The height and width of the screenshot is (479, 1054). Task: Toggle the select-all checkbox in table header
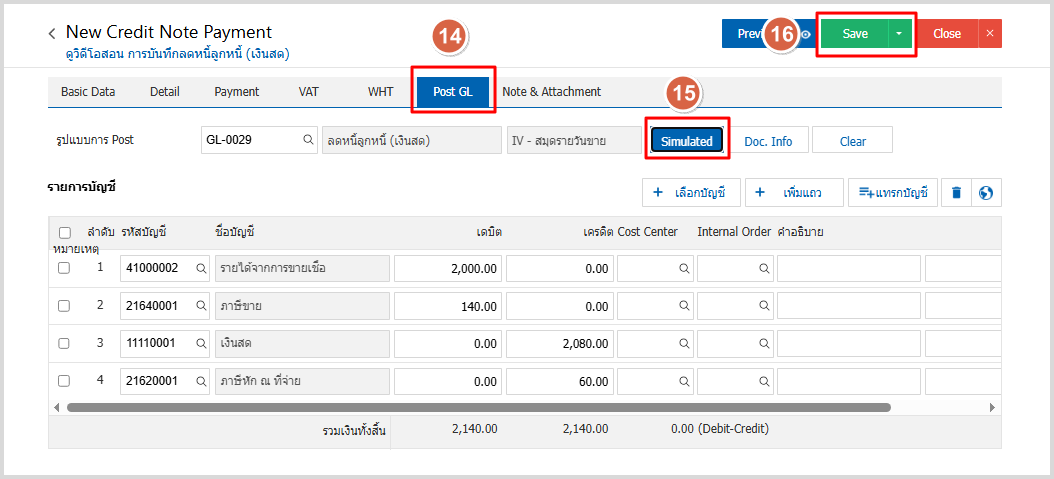point(64,233)
